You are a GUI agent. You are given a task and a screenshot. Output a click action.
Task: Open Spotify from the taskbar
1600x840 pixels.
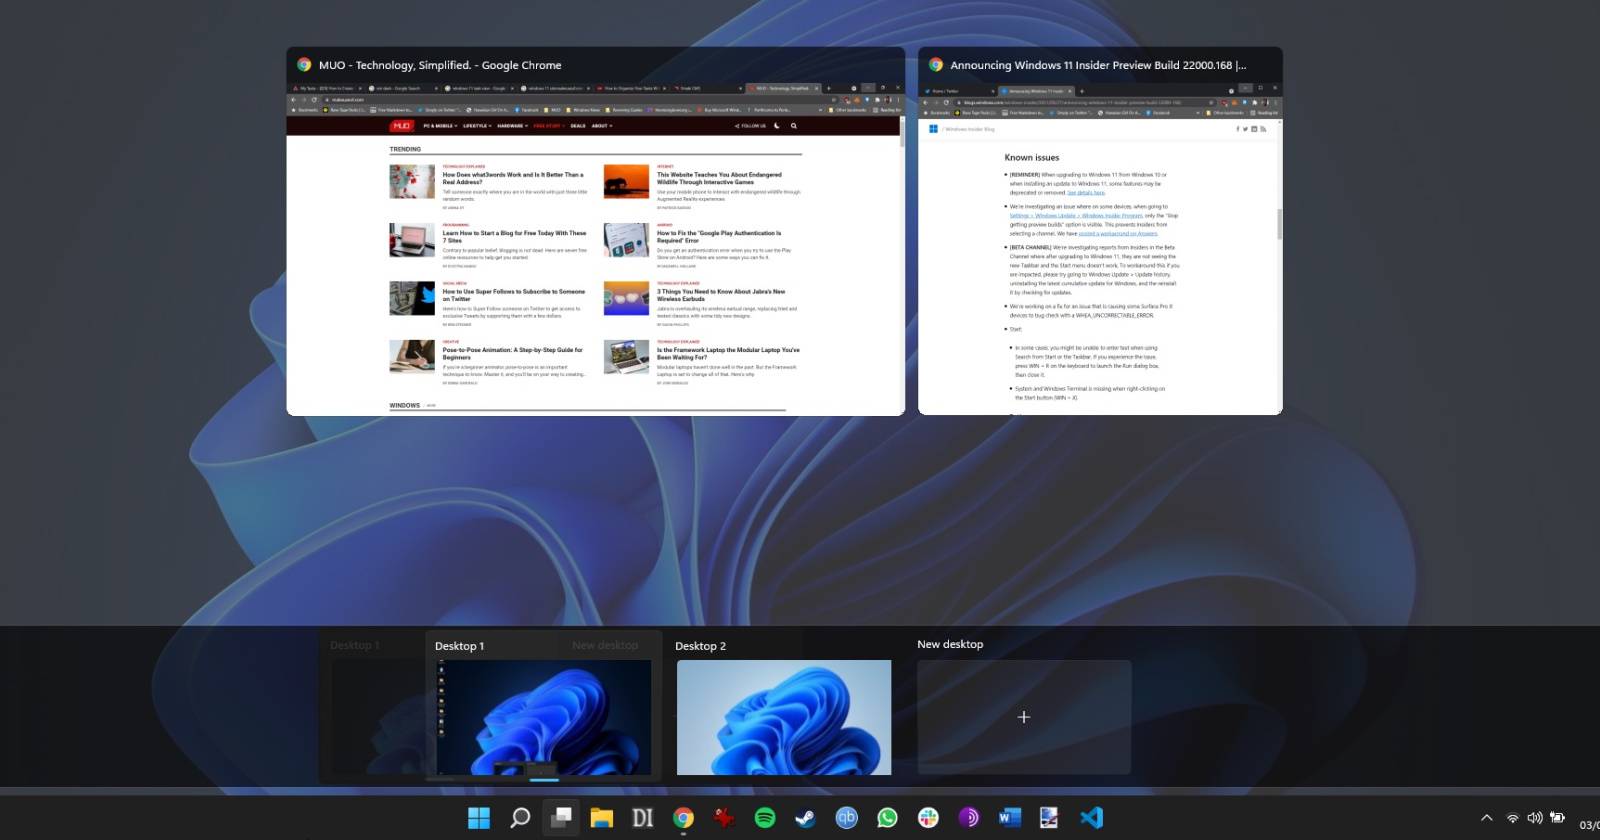(765, 818)
